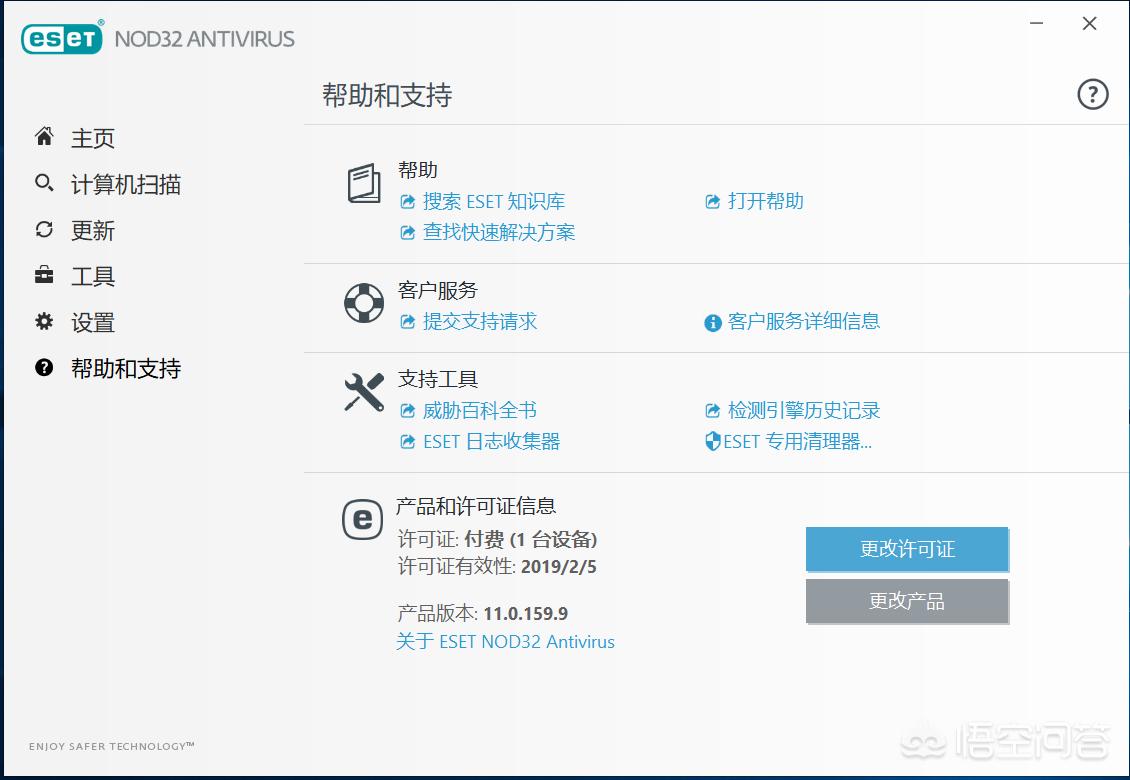The width and height of the screenshot is (1130, 780).
Task: Click the refresh icon beside 更新
Action: pos(44,229)
